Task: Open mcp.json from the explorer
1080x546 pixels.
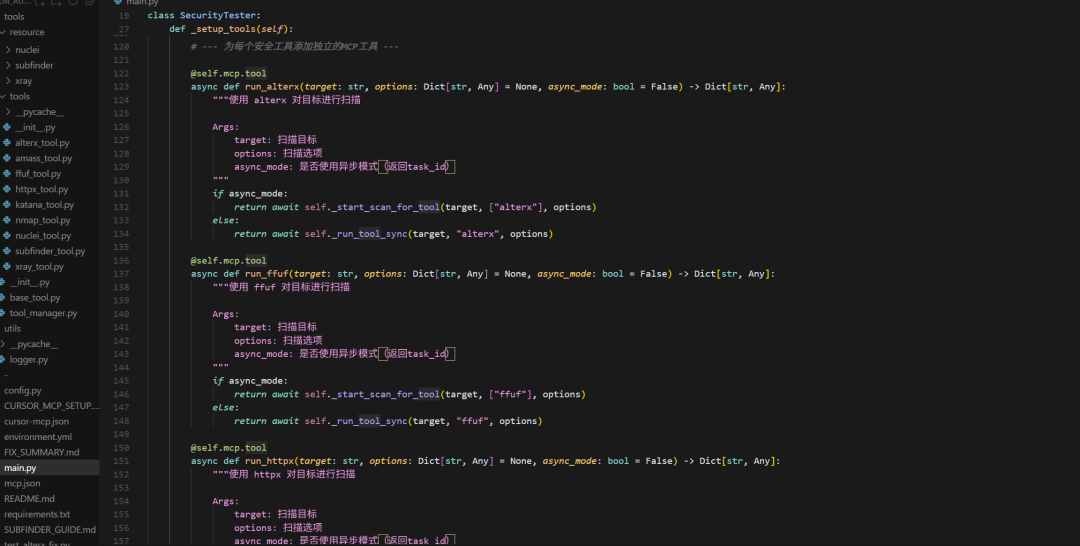Action: point(22,483)
